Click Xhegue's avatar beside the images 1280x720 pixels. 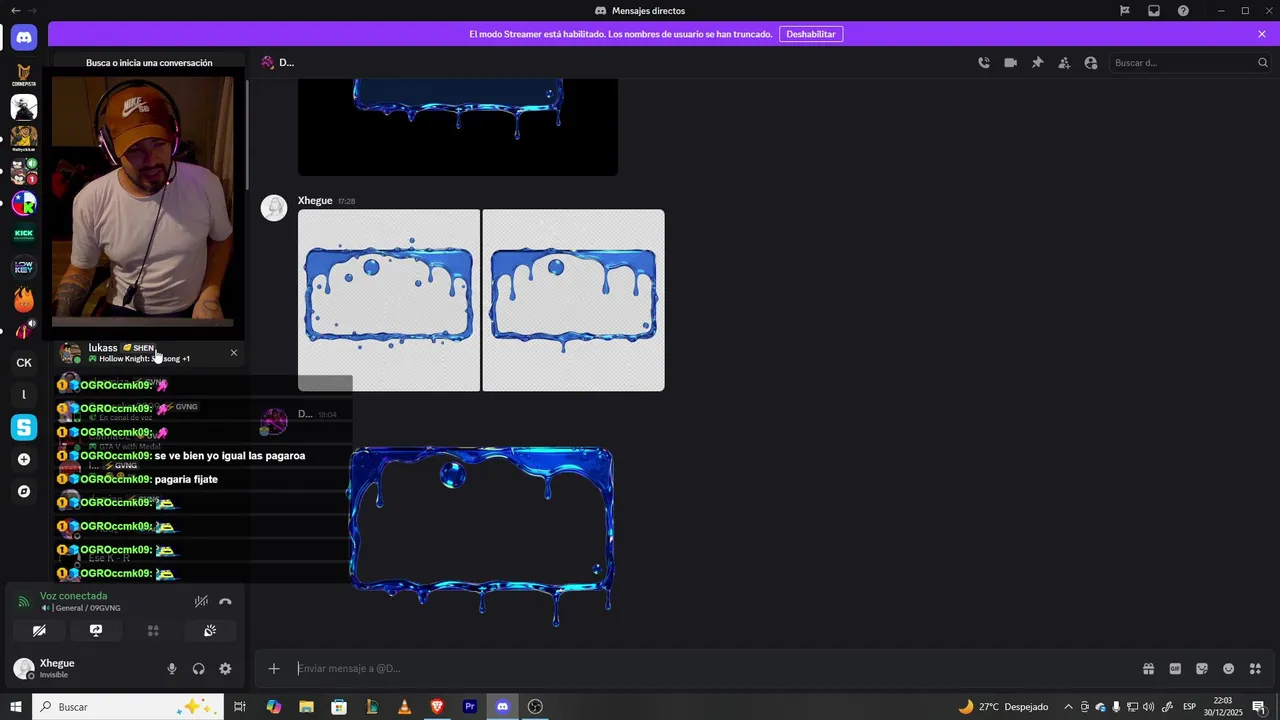coord(274,208)
